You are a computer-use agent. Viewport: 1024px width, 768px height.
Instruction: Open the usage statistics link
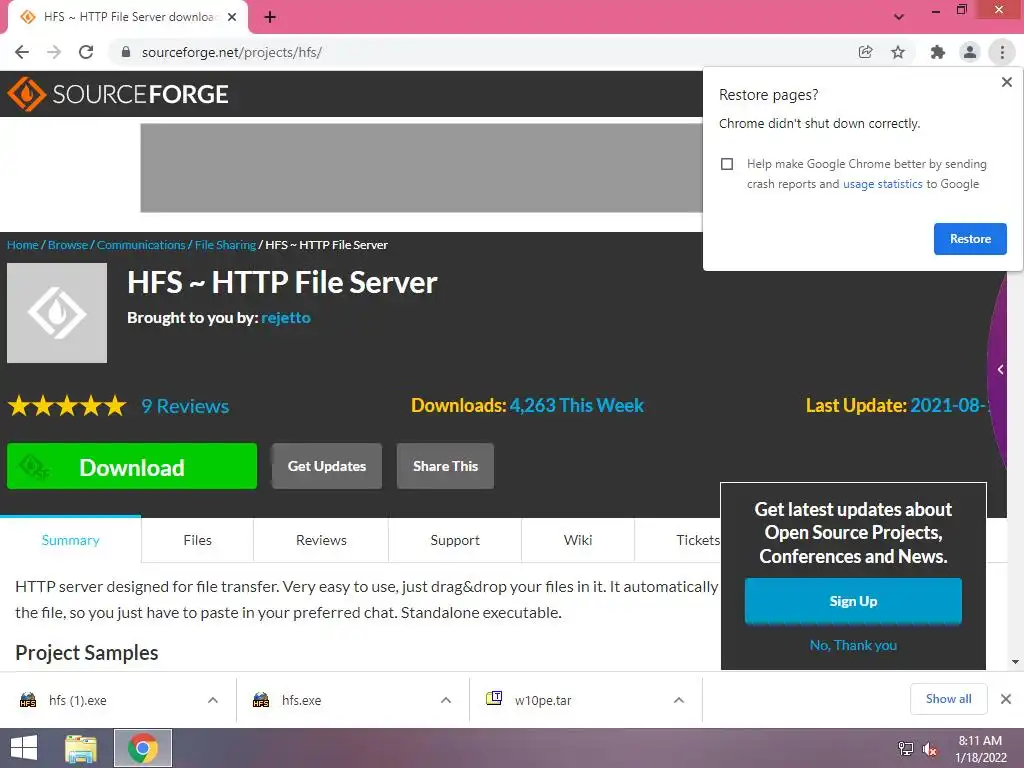882,184
